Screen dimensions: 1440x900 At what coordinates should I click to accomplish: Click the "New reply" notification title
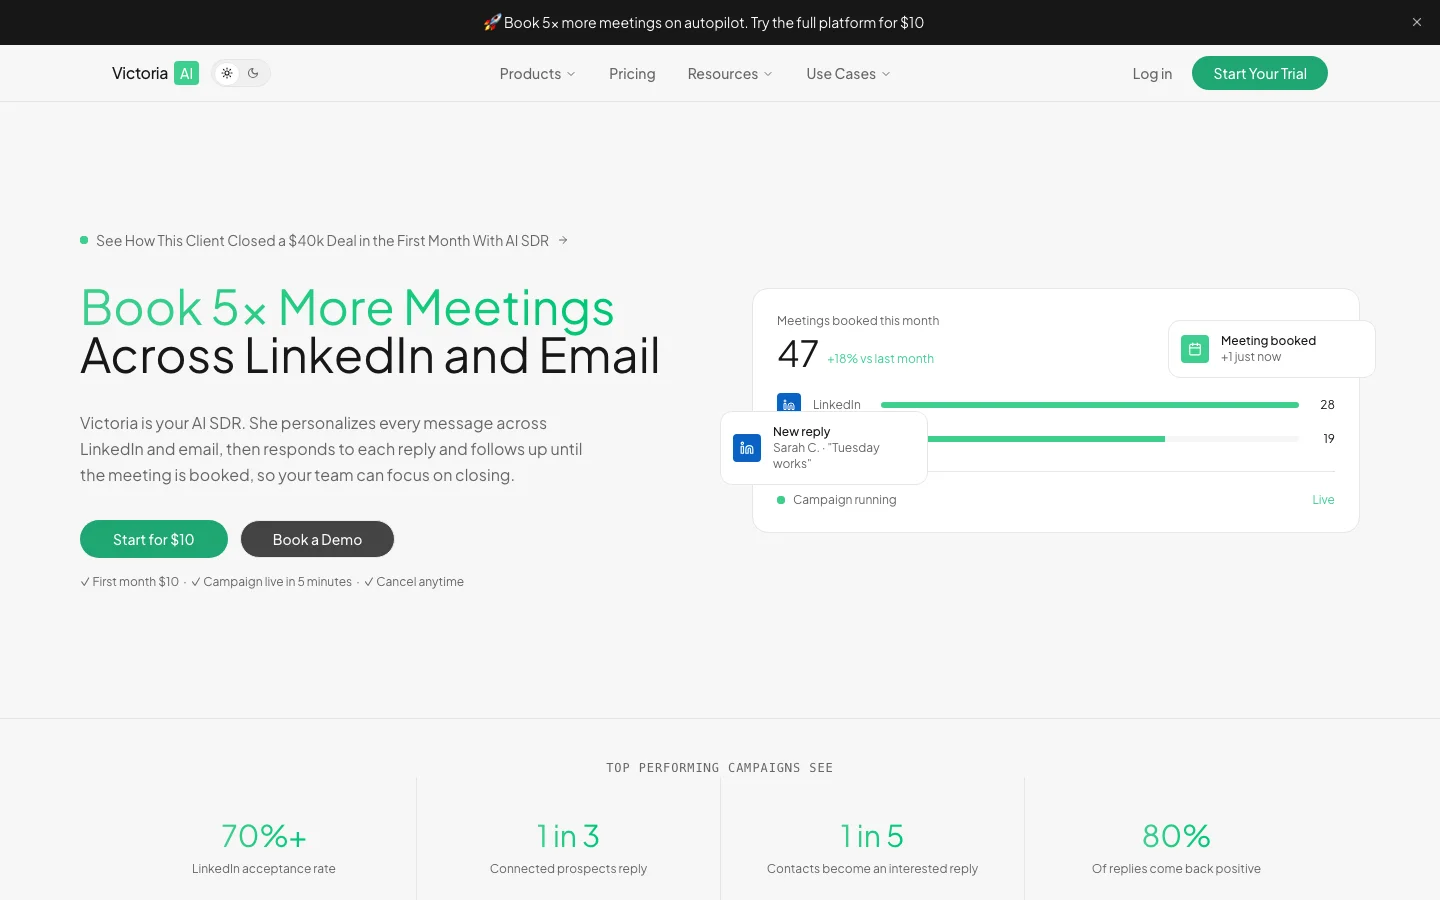point(801,432)
